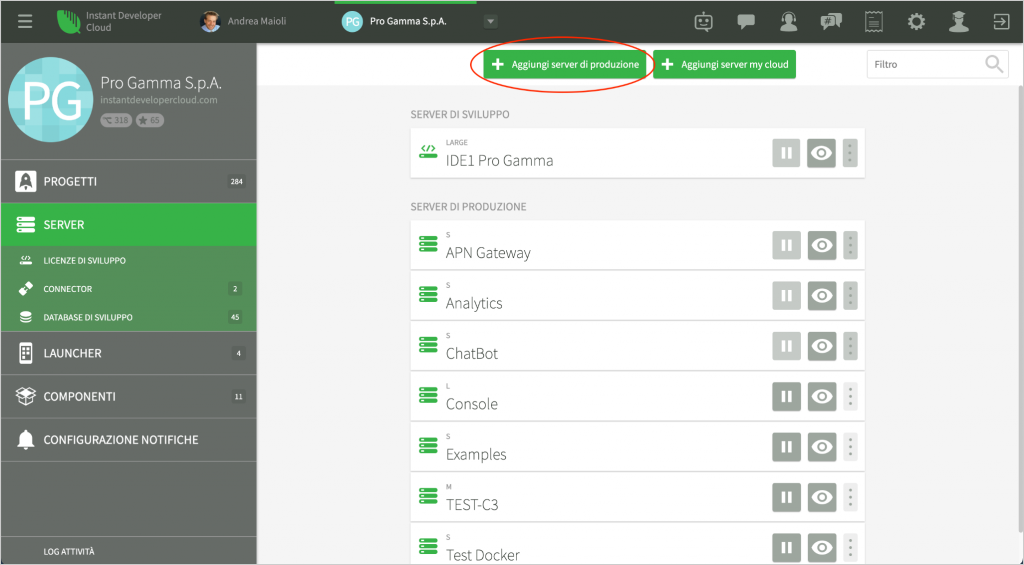Click eye icon for Console
Viewport: 1024px width, 565px height.
[x=822, y=396]
